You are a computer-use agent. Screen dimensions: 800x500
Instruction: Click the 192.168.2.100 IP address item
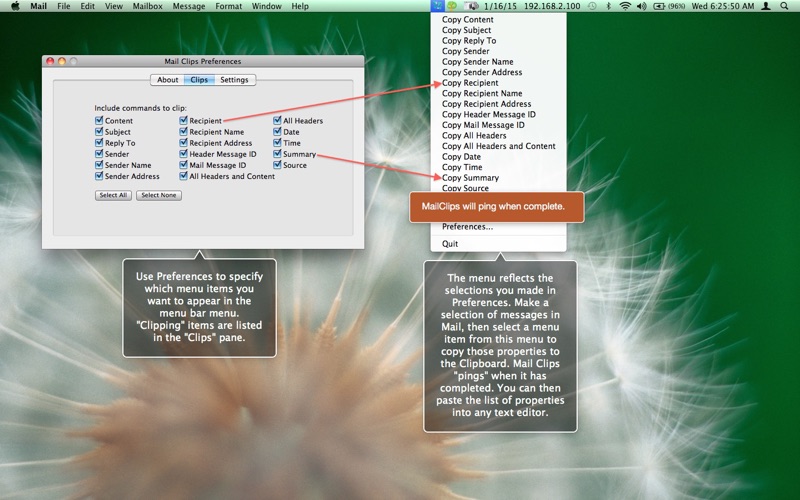click(x=552, y=6)
